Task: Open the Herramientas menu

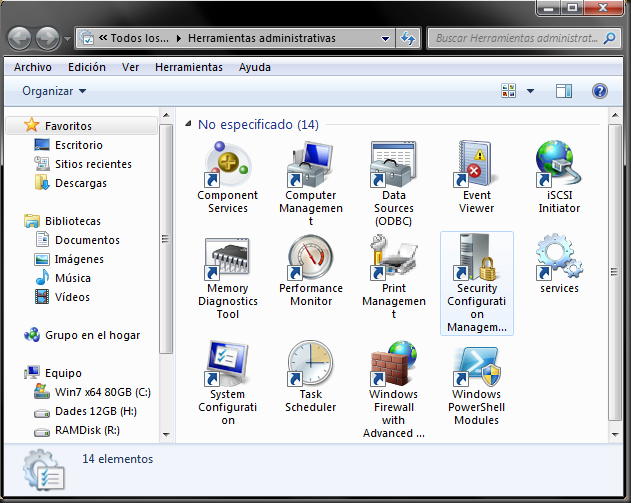Action: tap(189, 67)
